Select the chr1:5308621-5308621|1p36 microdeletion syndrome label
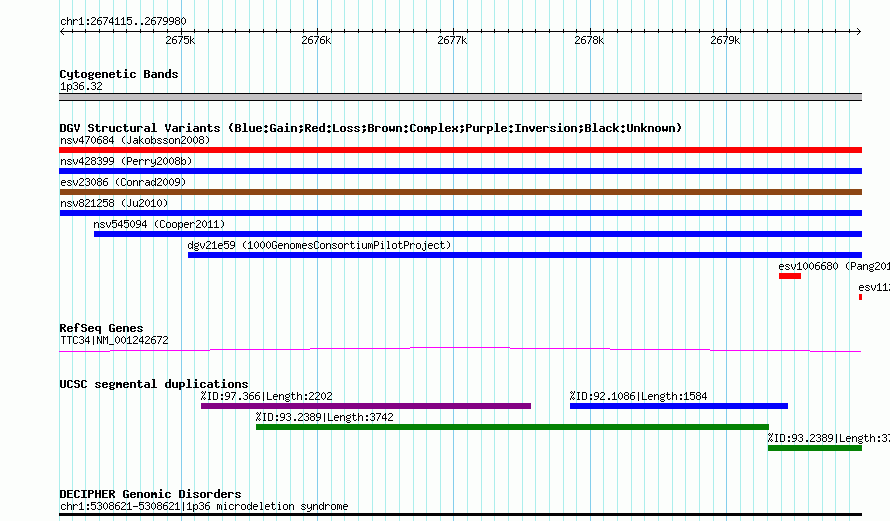This screenshot has height=521, width=890. 204,506
